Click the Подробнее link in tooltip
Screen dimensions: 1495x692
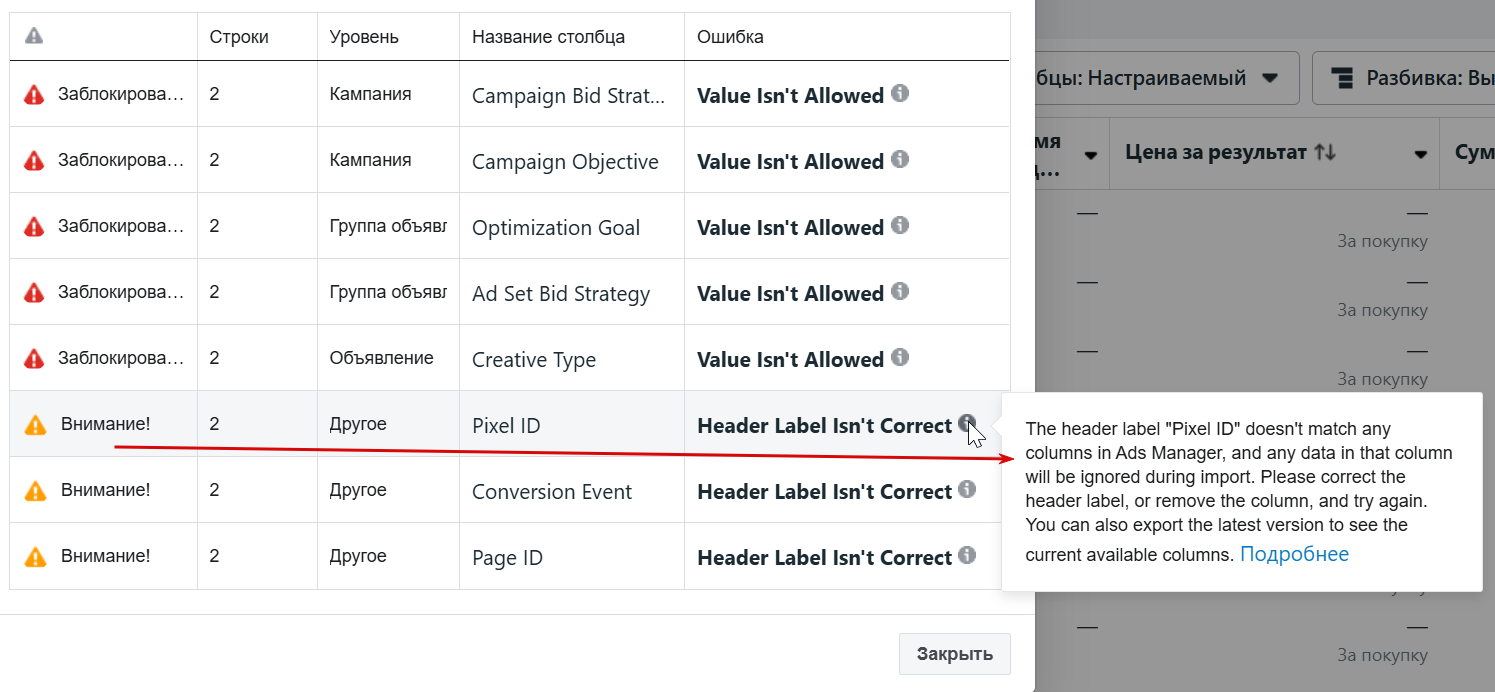coord(1294,554)
